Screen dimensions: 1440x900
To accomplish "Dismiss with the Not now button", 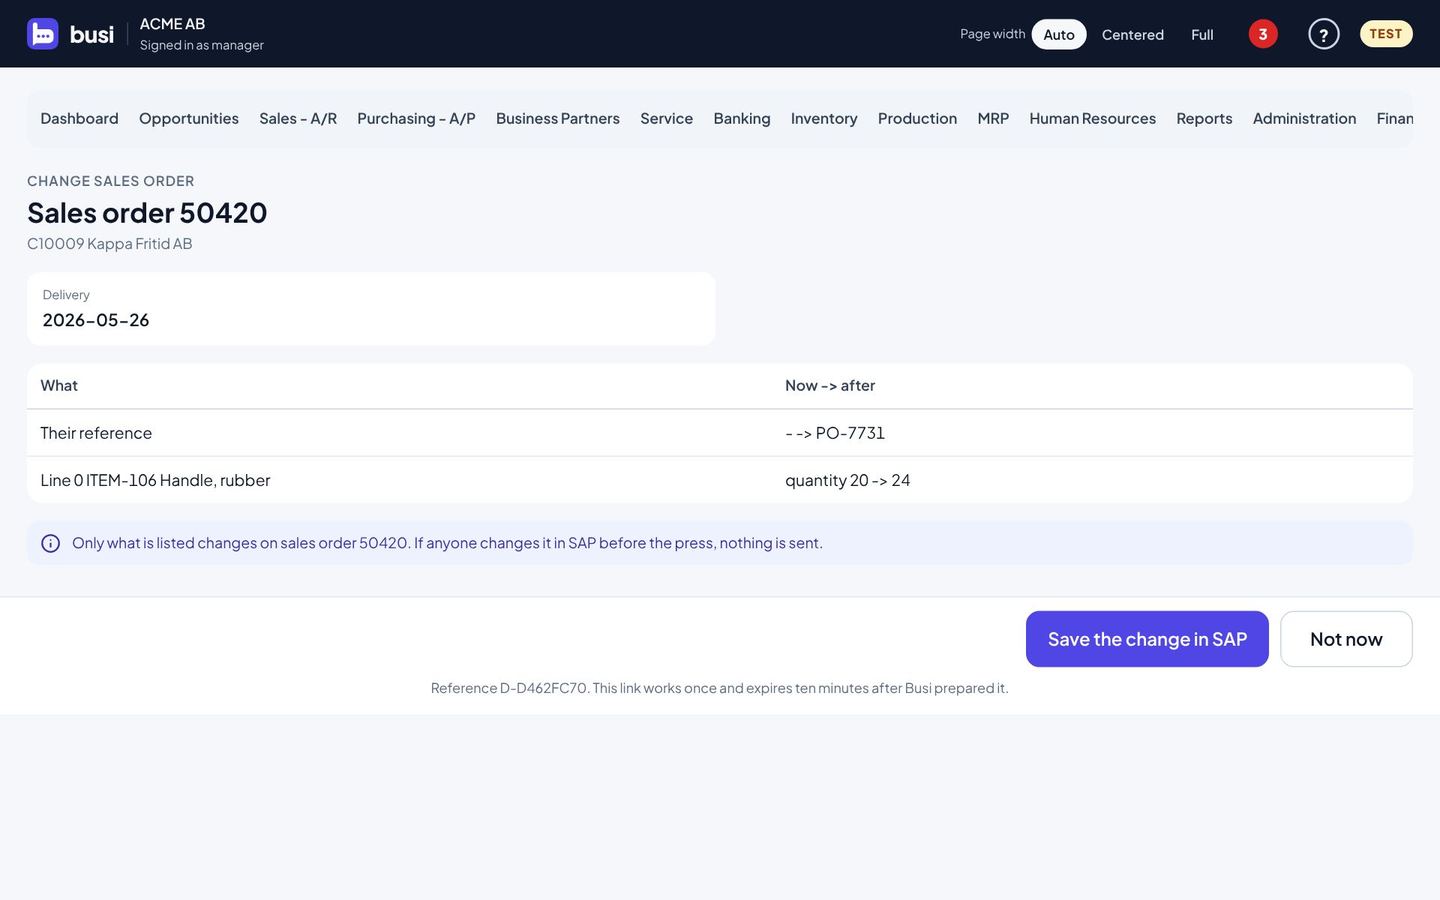I will pyautogui.click(x=1346, y=639).
